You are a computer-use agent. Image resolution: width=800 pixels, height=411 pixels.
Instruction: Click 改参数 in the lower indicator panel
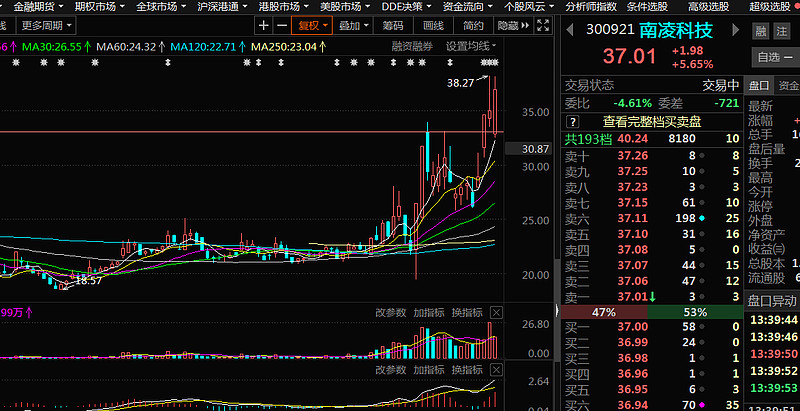pyautogui.click(x=391, y=369)
